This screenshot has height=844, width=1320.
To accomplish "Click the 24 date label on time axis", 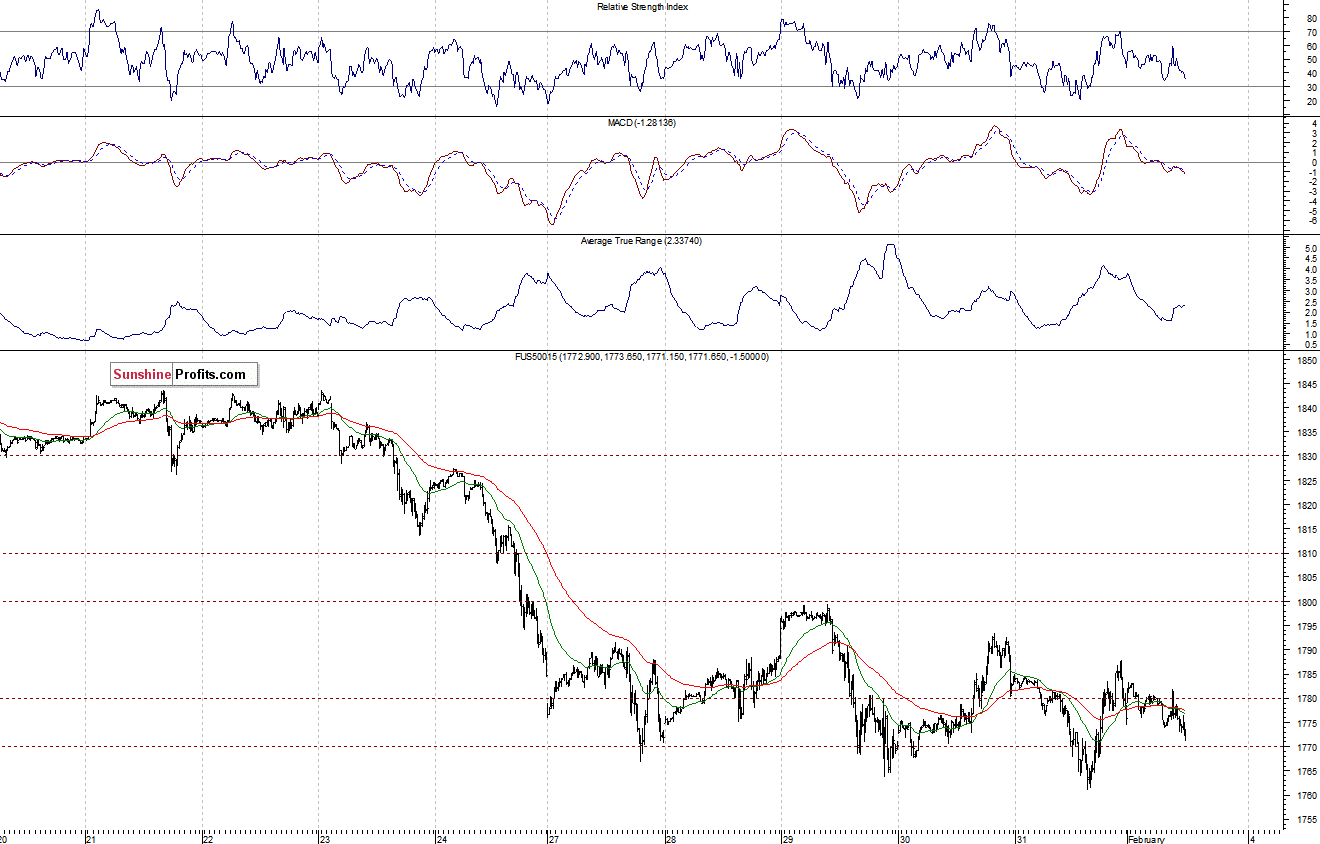I will [442, 839].
